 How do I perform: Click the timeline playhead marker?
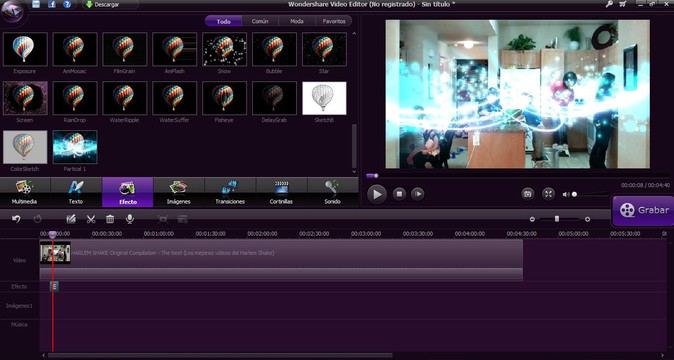[52, 235]
